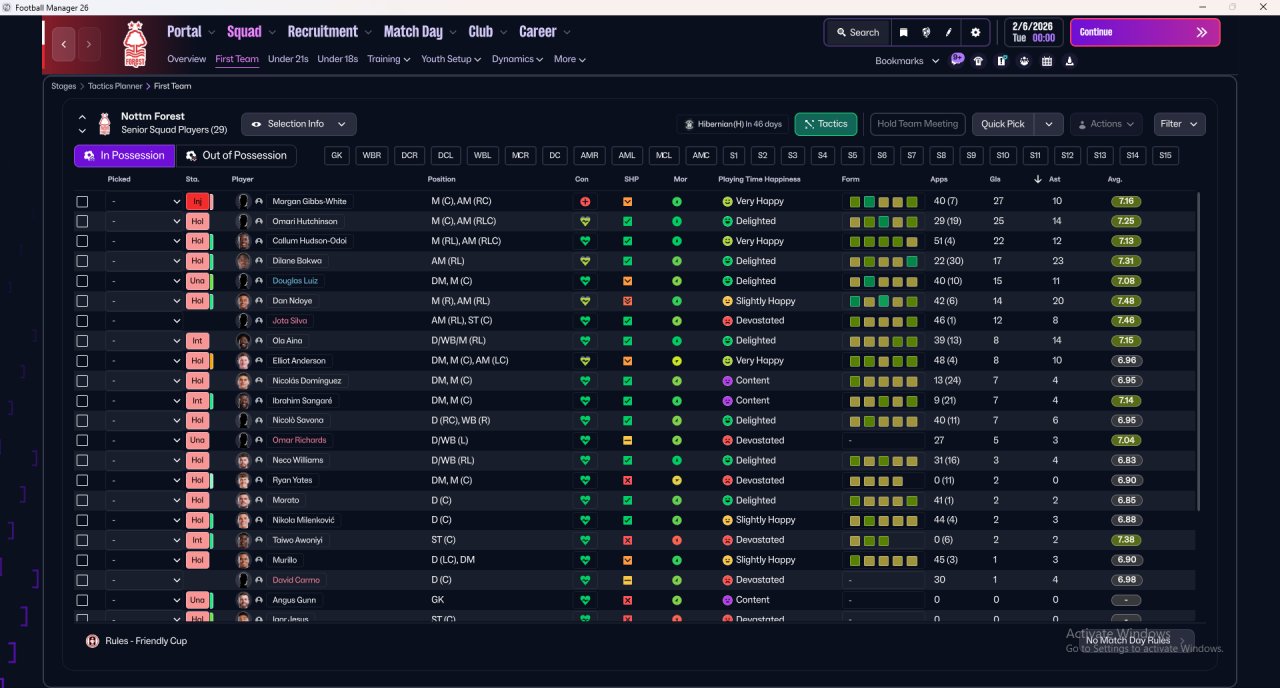Go forward with the right arrow button
The image size is (1280, 688).
(x=89, y=44)
